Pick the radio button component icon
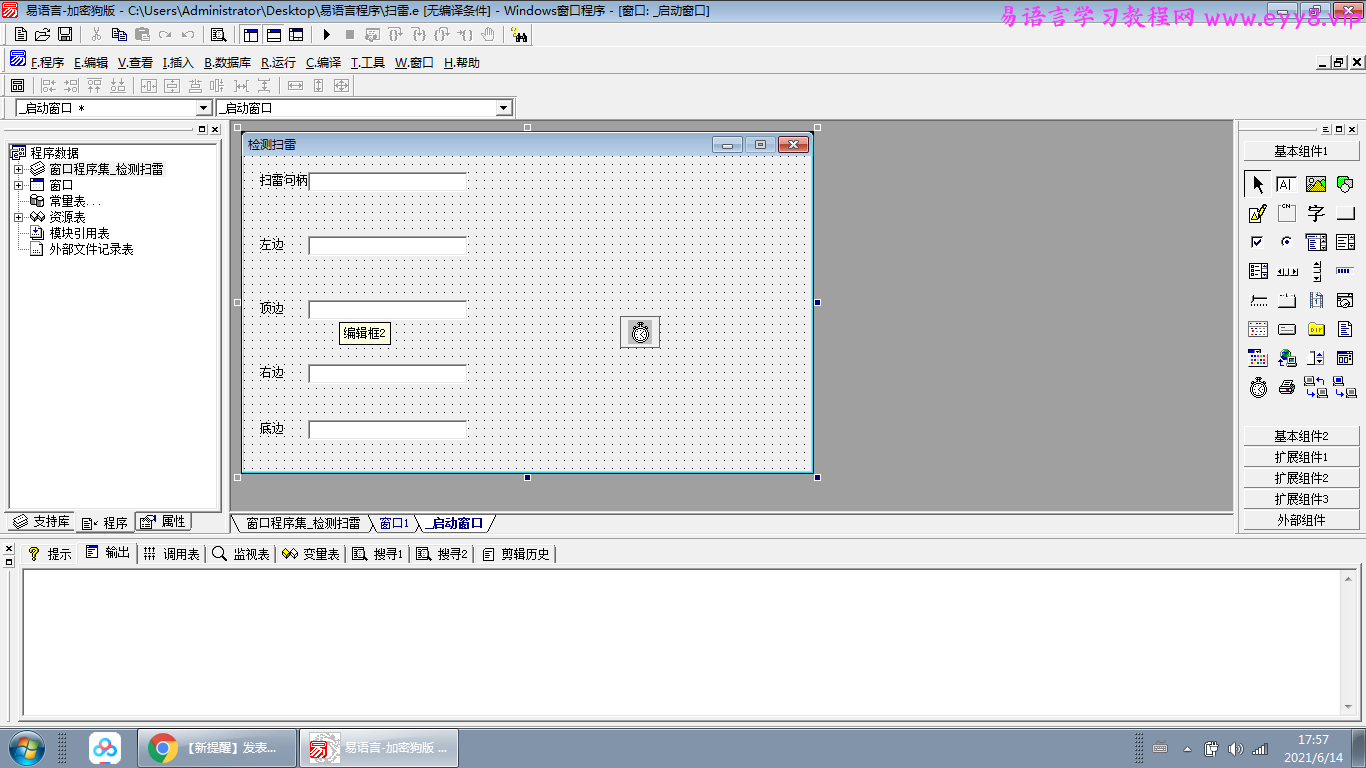This screenshot has height=768, width=1366. [x=1287, y=242]
